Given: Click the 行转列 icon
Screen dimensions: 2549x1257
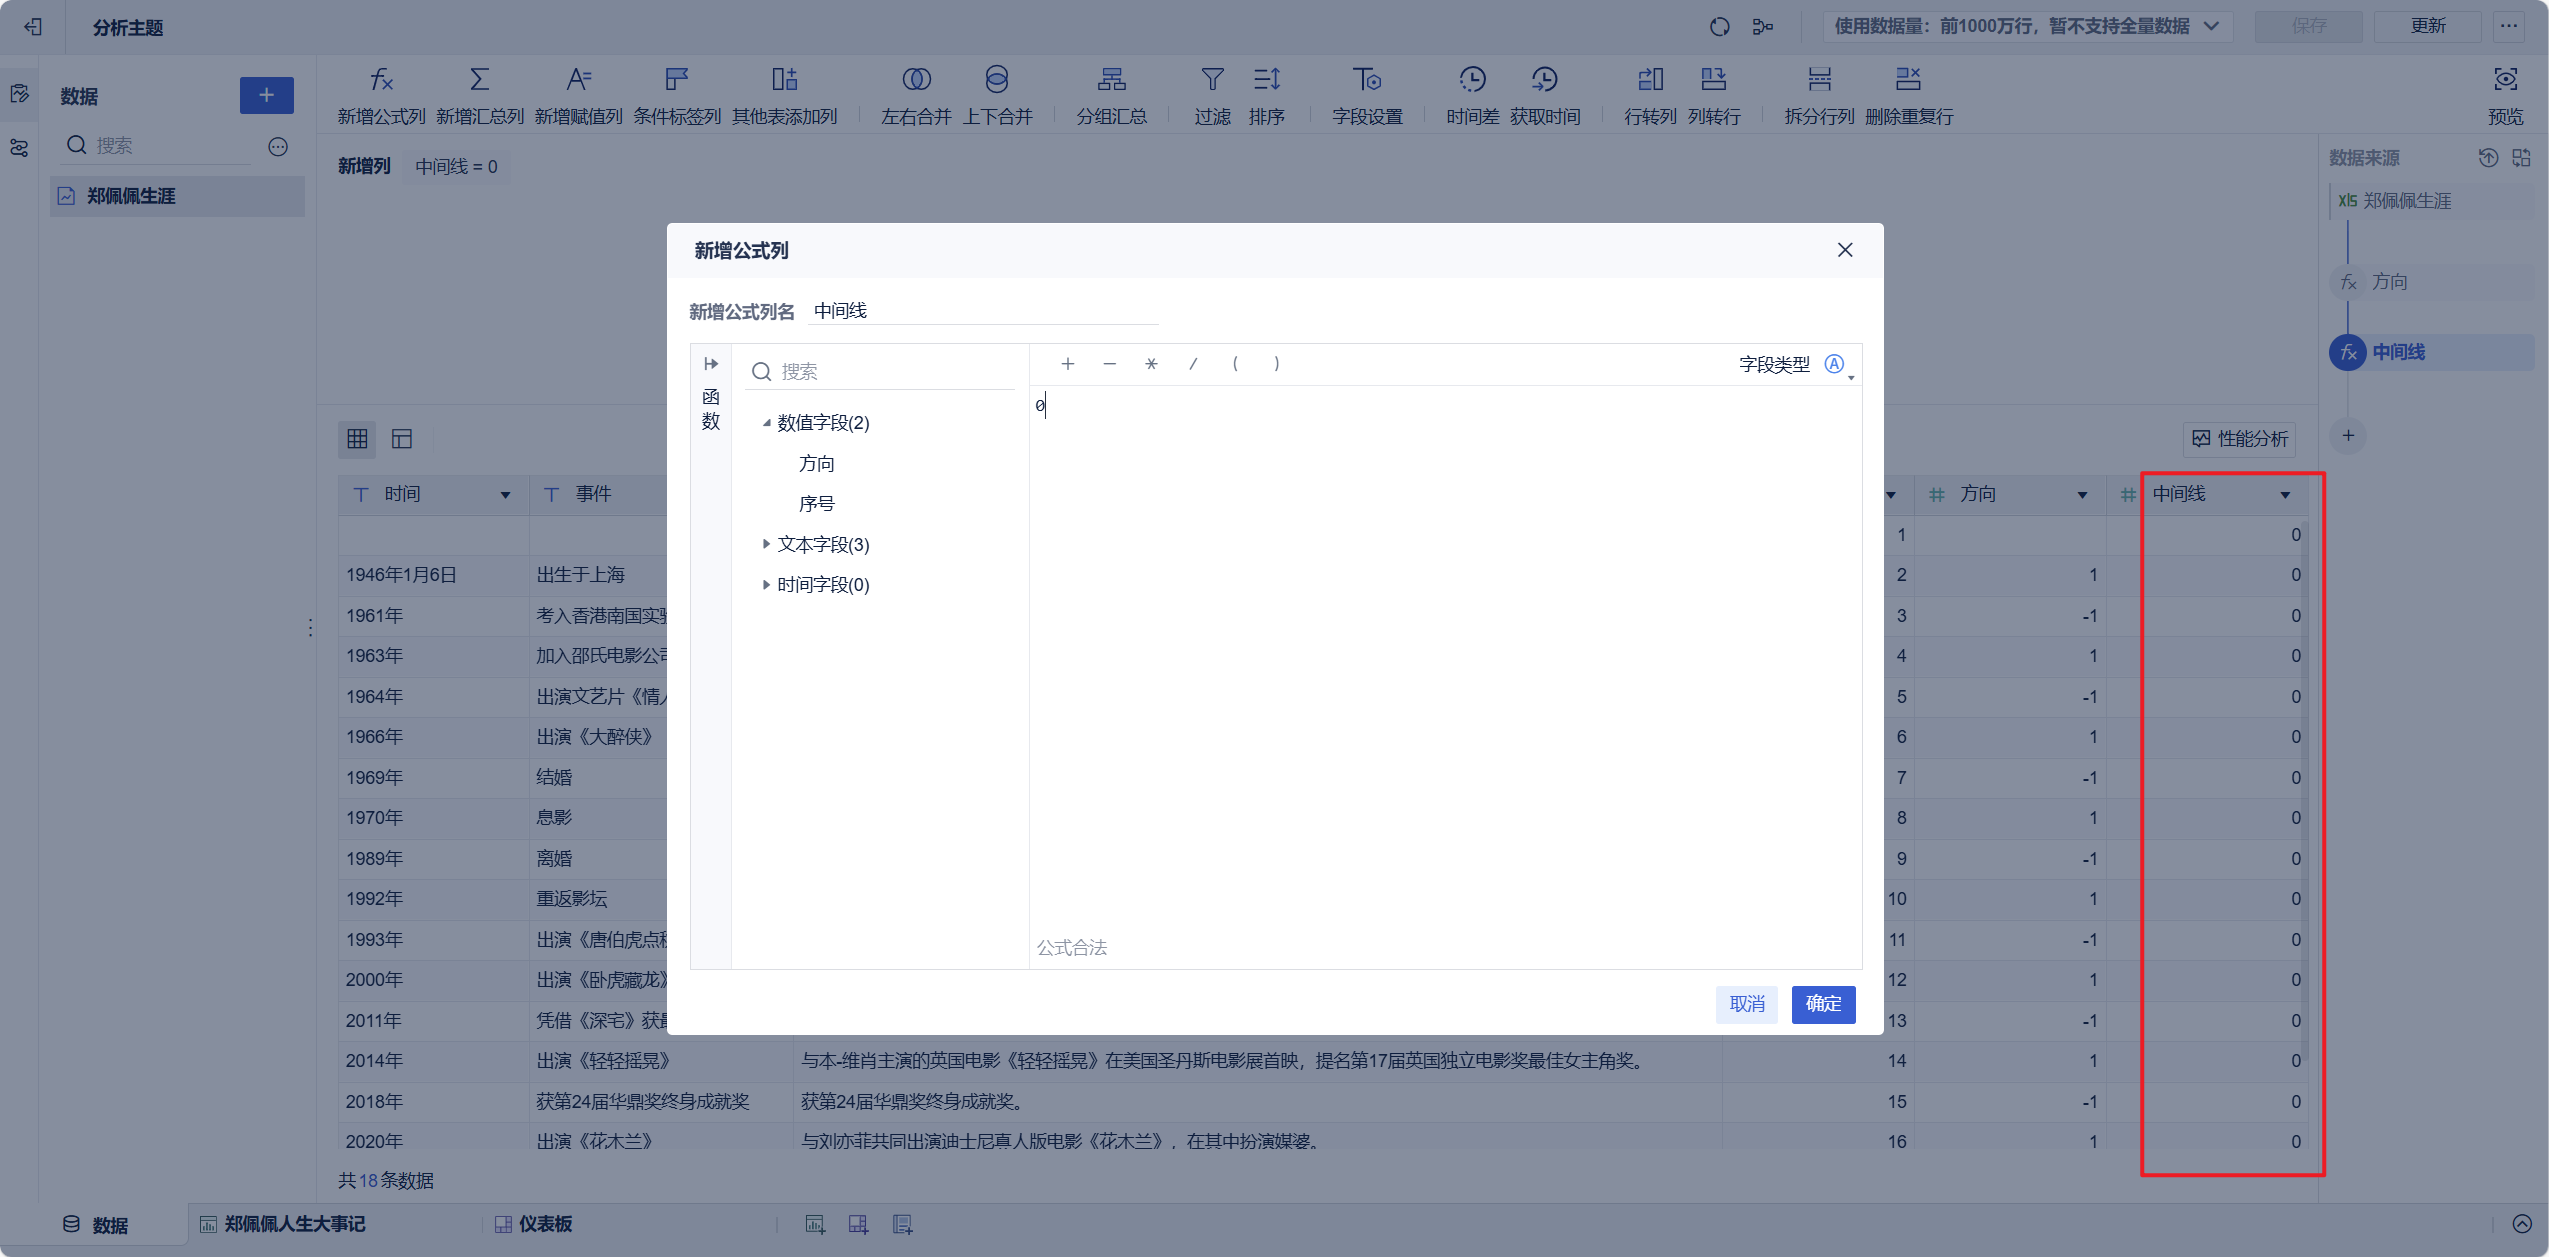Looking at the screenshot, I should click(x=1650, y=79).
